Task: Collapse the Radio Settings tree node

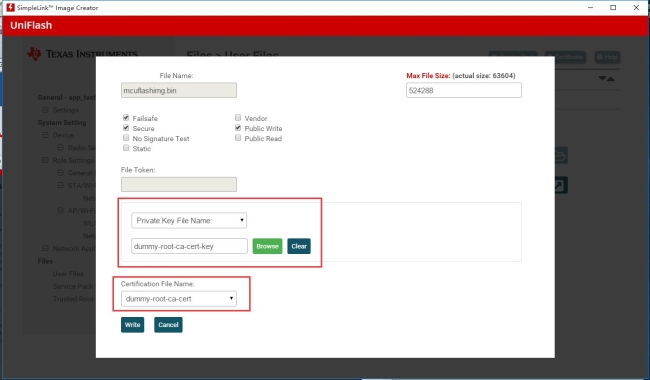Action: (x=61, y=148)
